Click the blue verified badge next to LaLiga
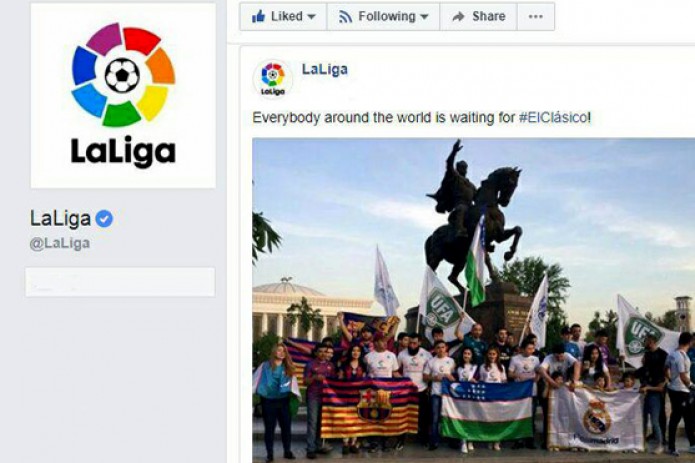This screenshot has width=695, height=463. point(105,219)
